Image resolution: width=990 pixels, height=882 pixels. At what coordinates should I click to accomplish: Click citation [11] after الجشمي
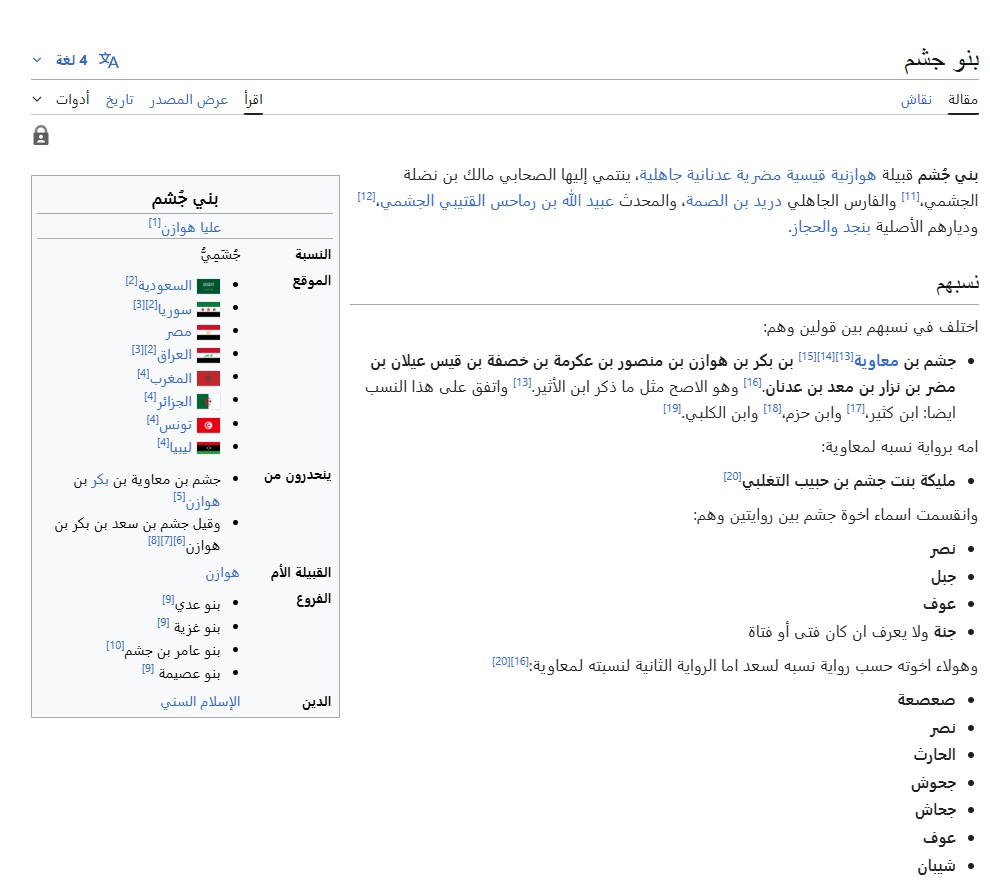[x=910, y=196]
